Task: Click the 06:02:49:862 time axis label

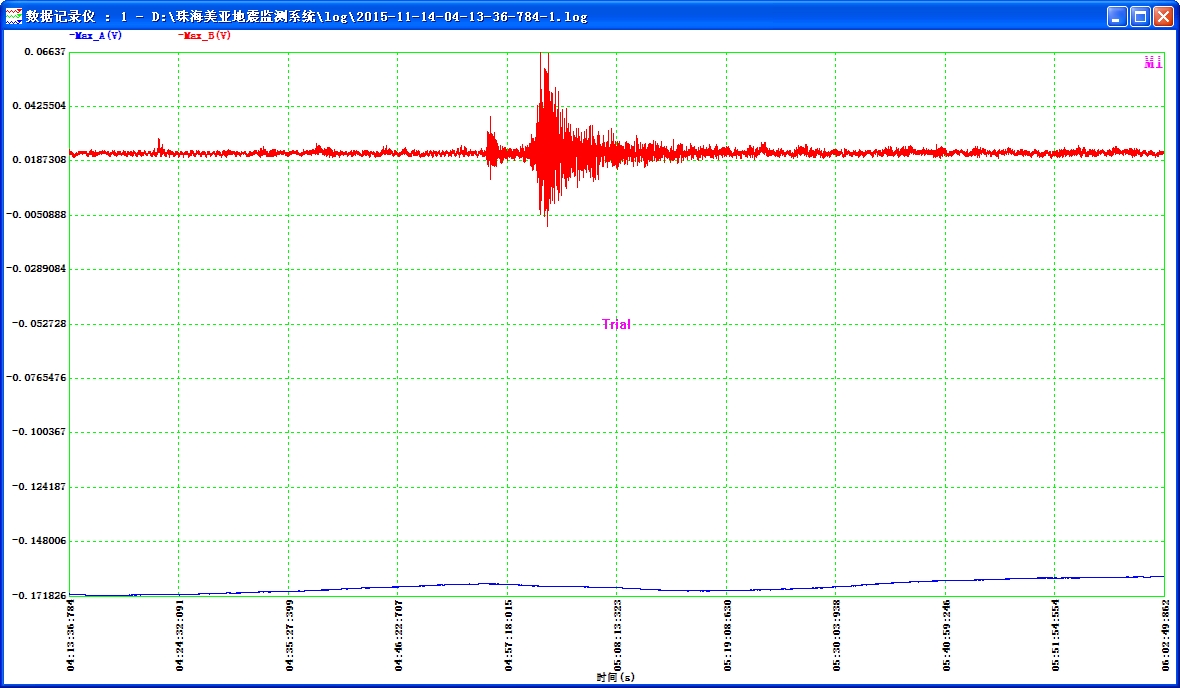Action: pyautogui.click(x=1164, y=635)
